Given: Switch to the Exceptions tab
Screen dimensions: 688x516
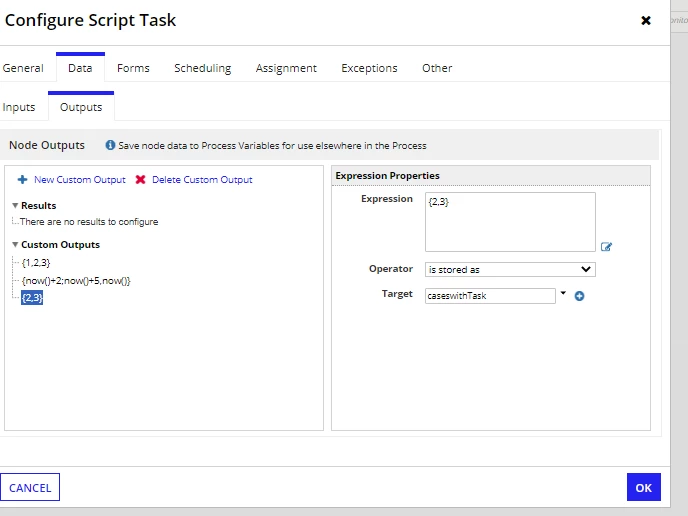Looking at the screenshot, I should pos(369,68).
